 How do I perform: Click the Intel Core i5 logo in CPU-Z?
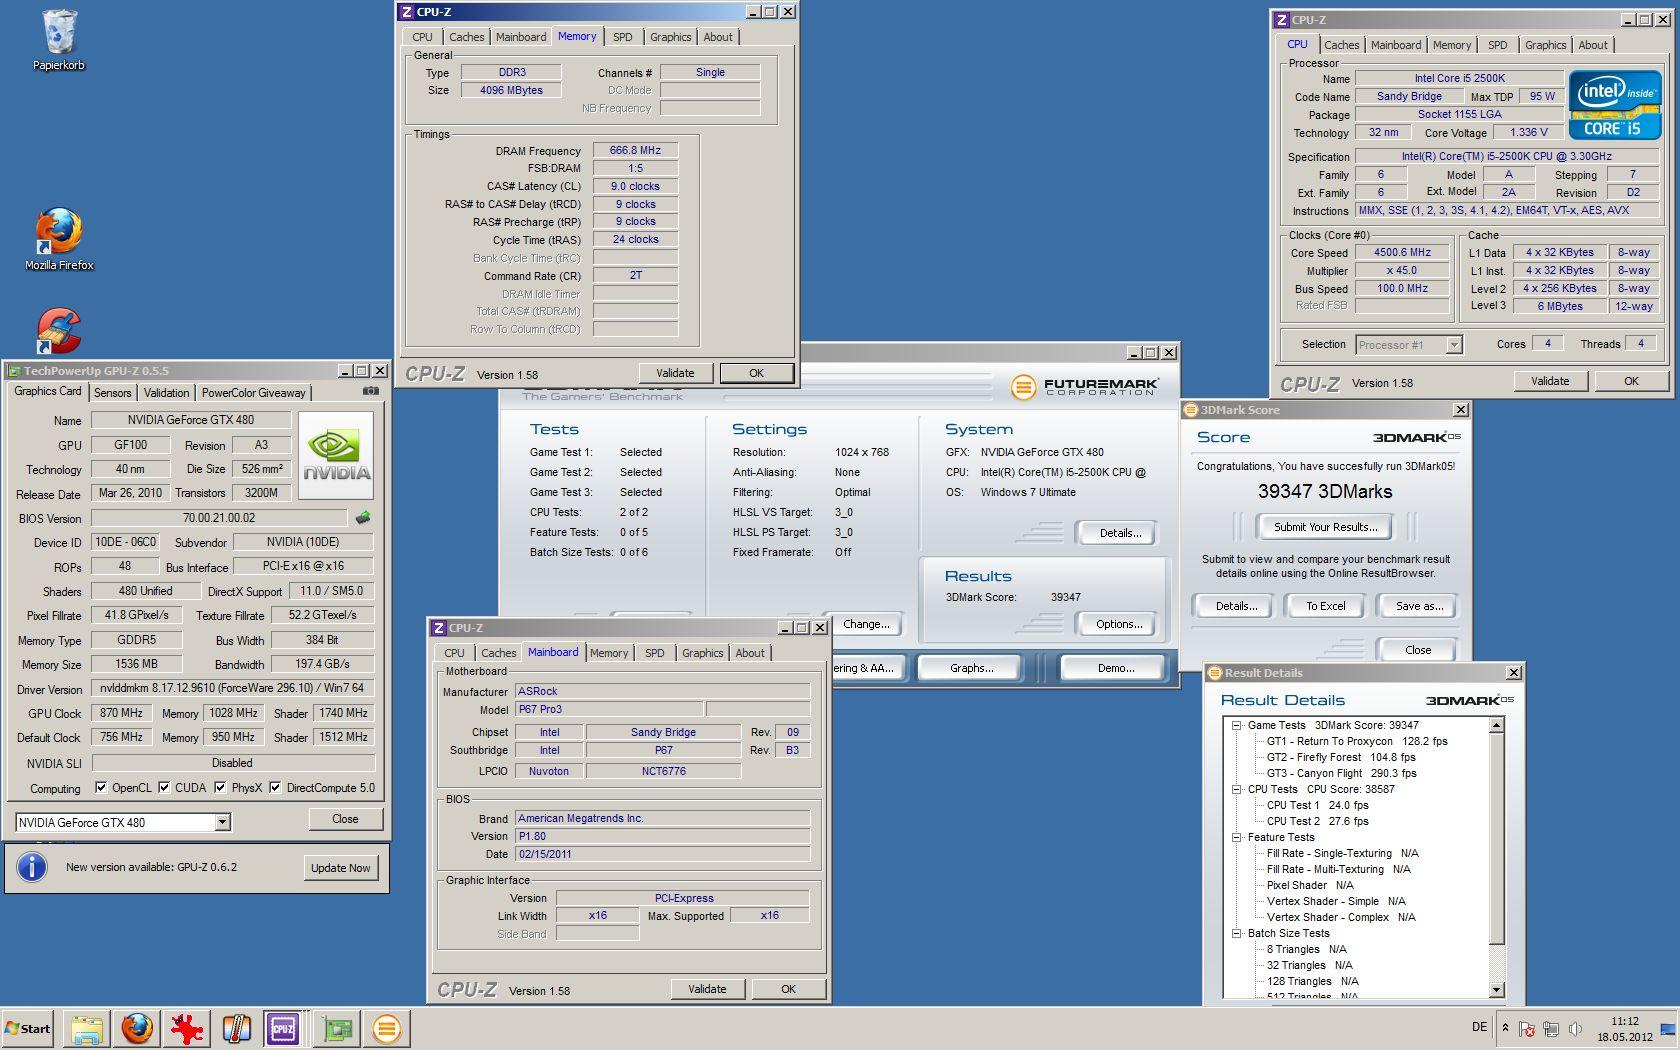(1615, 105)
